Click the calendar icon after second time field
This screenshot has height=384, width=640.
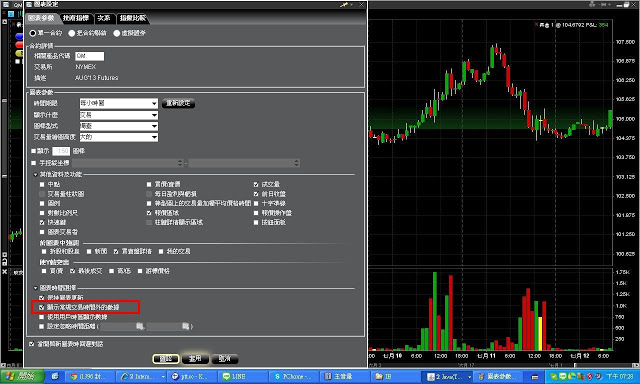click(x=185, y=326)
